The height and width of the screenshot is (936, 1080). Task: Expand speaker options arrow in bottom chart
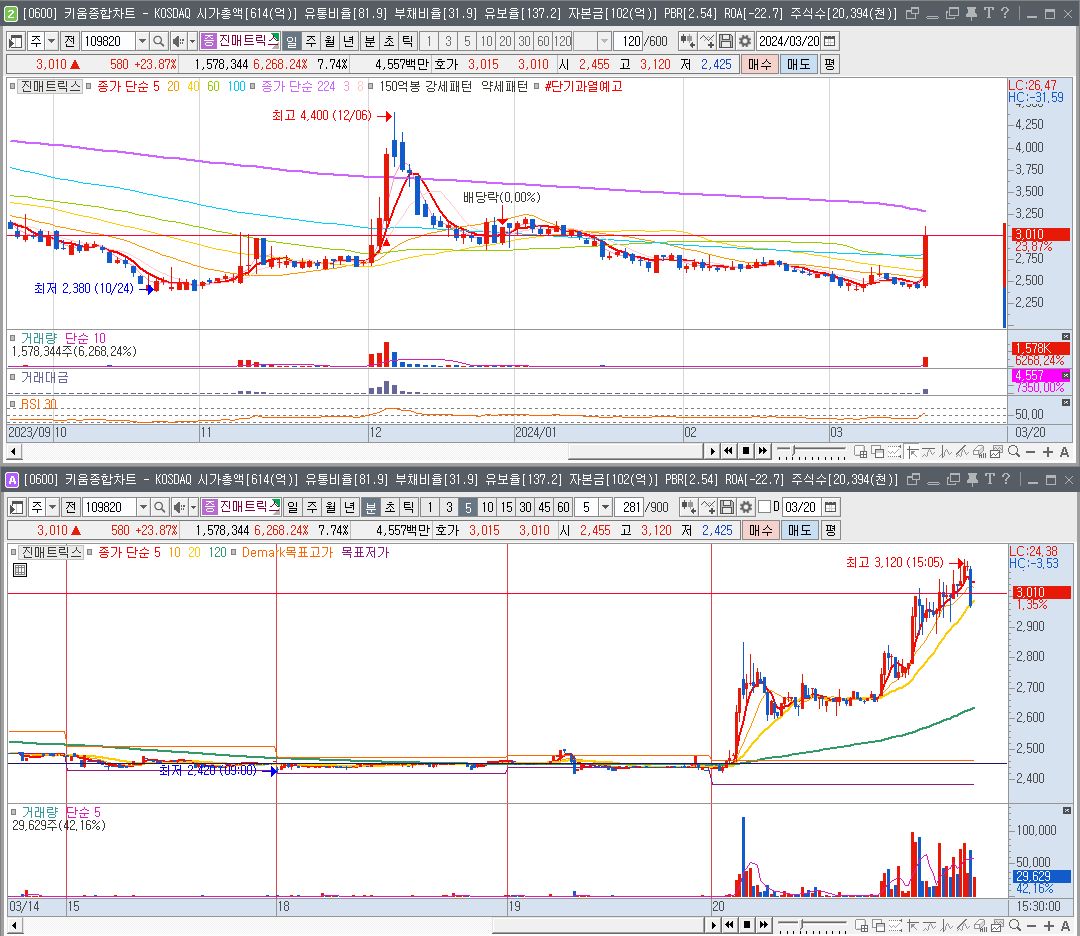click(193, 507)
